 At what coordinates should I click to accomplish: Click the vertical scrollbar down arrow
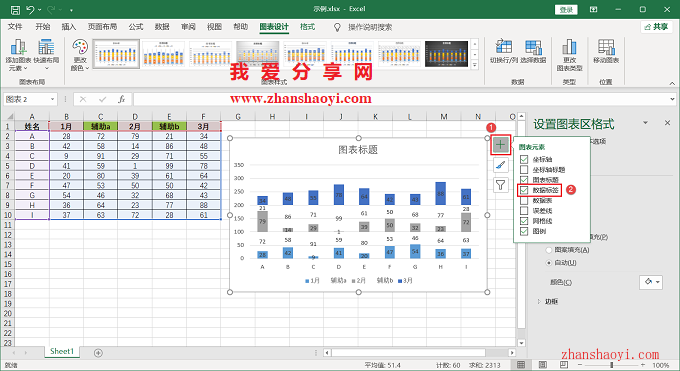click(x=521, y=343)
